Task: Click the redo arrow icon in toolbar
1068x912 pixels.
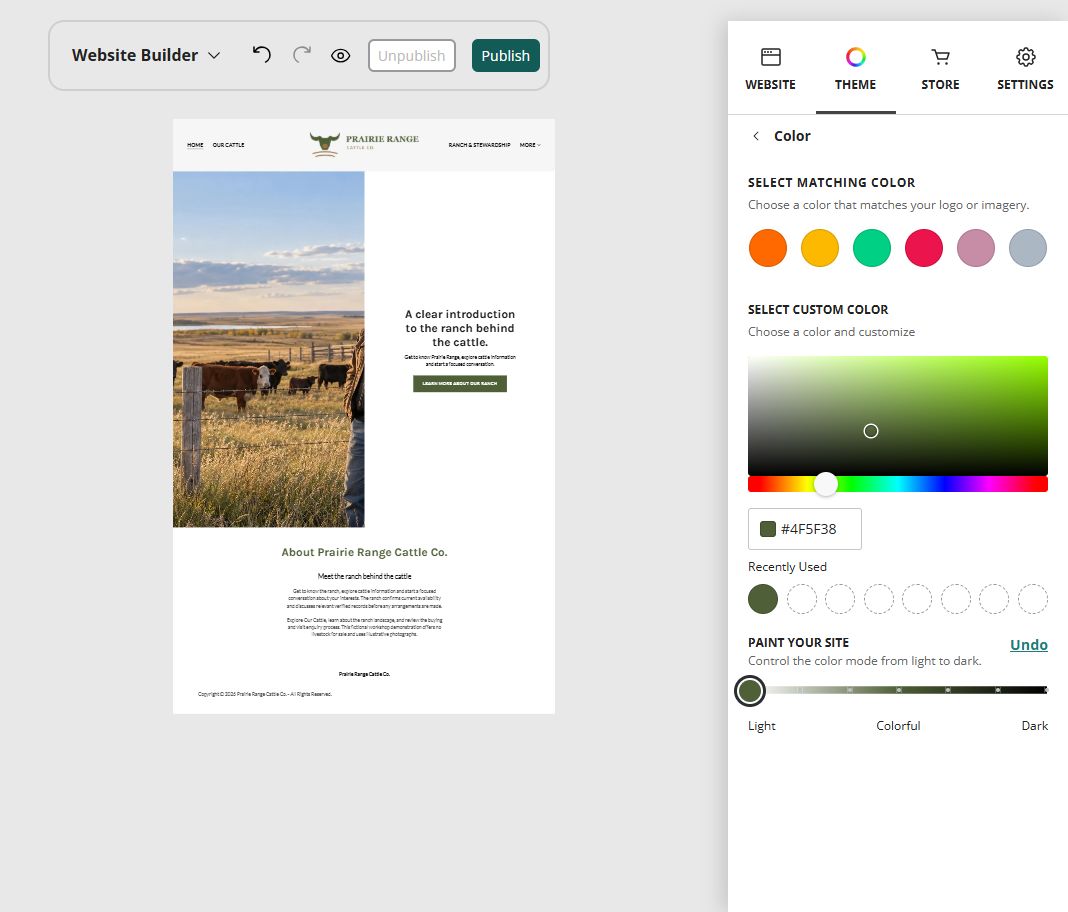Action: [x=302, y=54]
